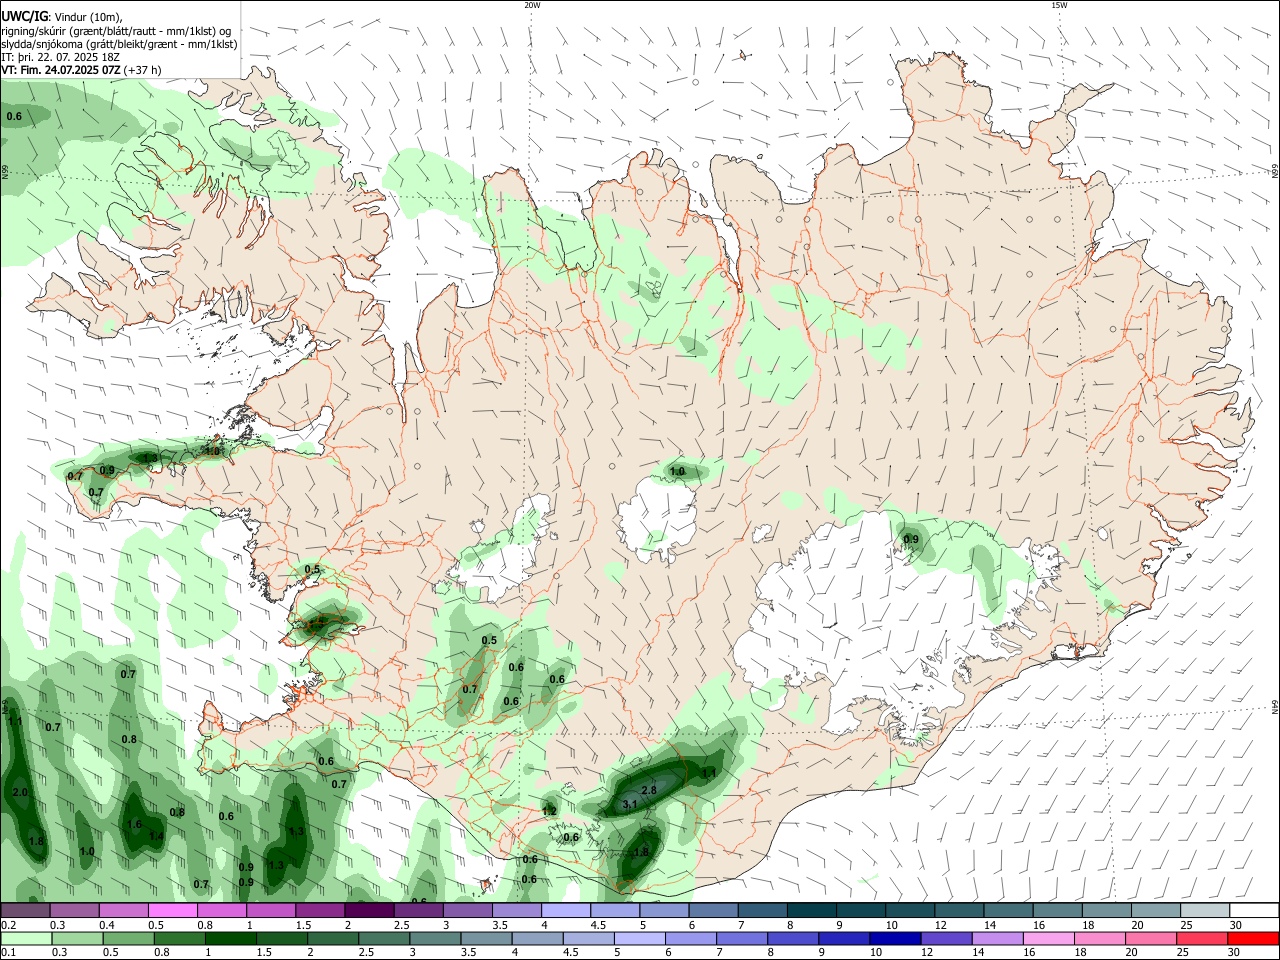Click the bright red 30 mm rain swatch
1280x960 pixels.
[x=1253, y=938]
